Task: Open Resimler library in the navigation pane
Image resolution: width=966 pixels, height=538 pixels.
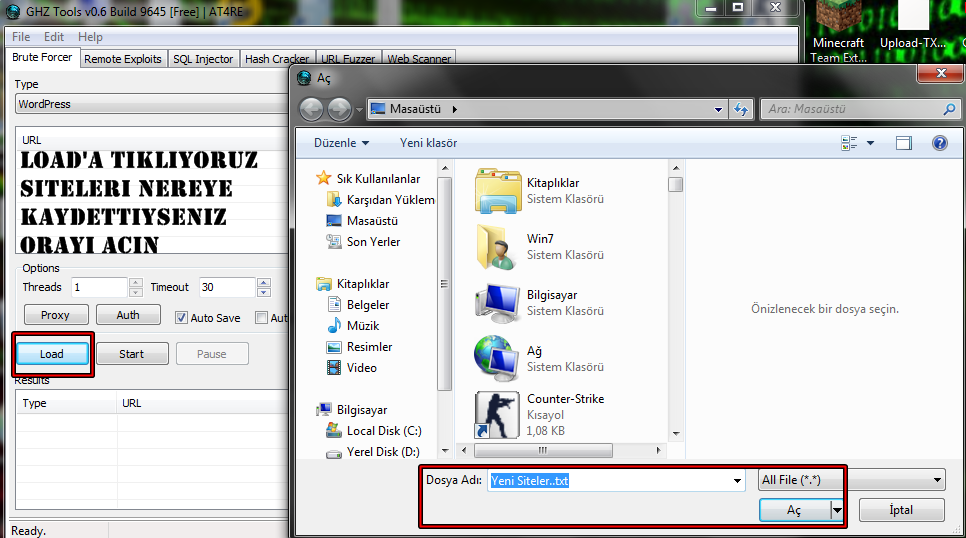Action: [x=369, y=347]
